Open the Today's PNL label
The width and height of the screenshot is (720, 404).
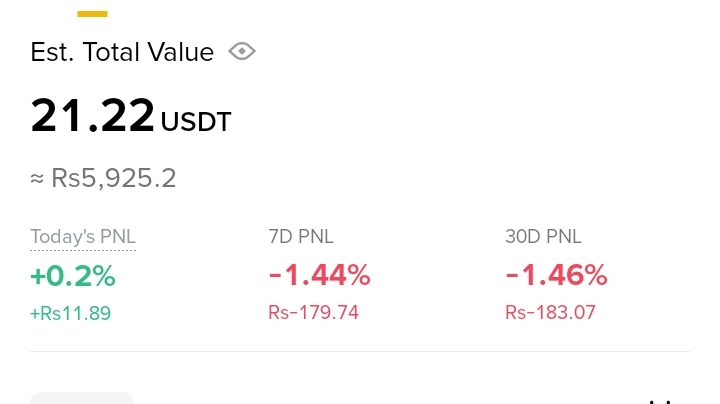pos(83,237)
